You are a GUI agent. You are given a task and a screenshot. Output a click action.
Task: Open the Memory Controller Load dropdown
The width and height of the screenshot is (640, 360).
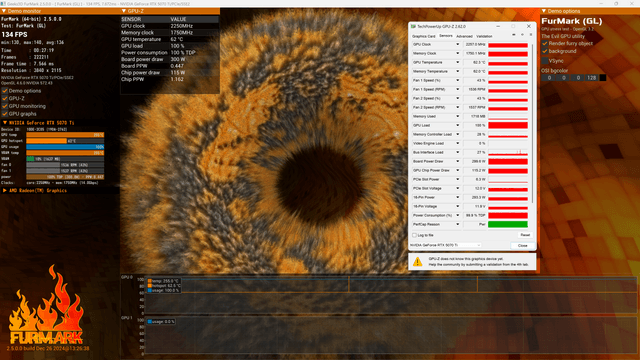click(x=457, y=134)
